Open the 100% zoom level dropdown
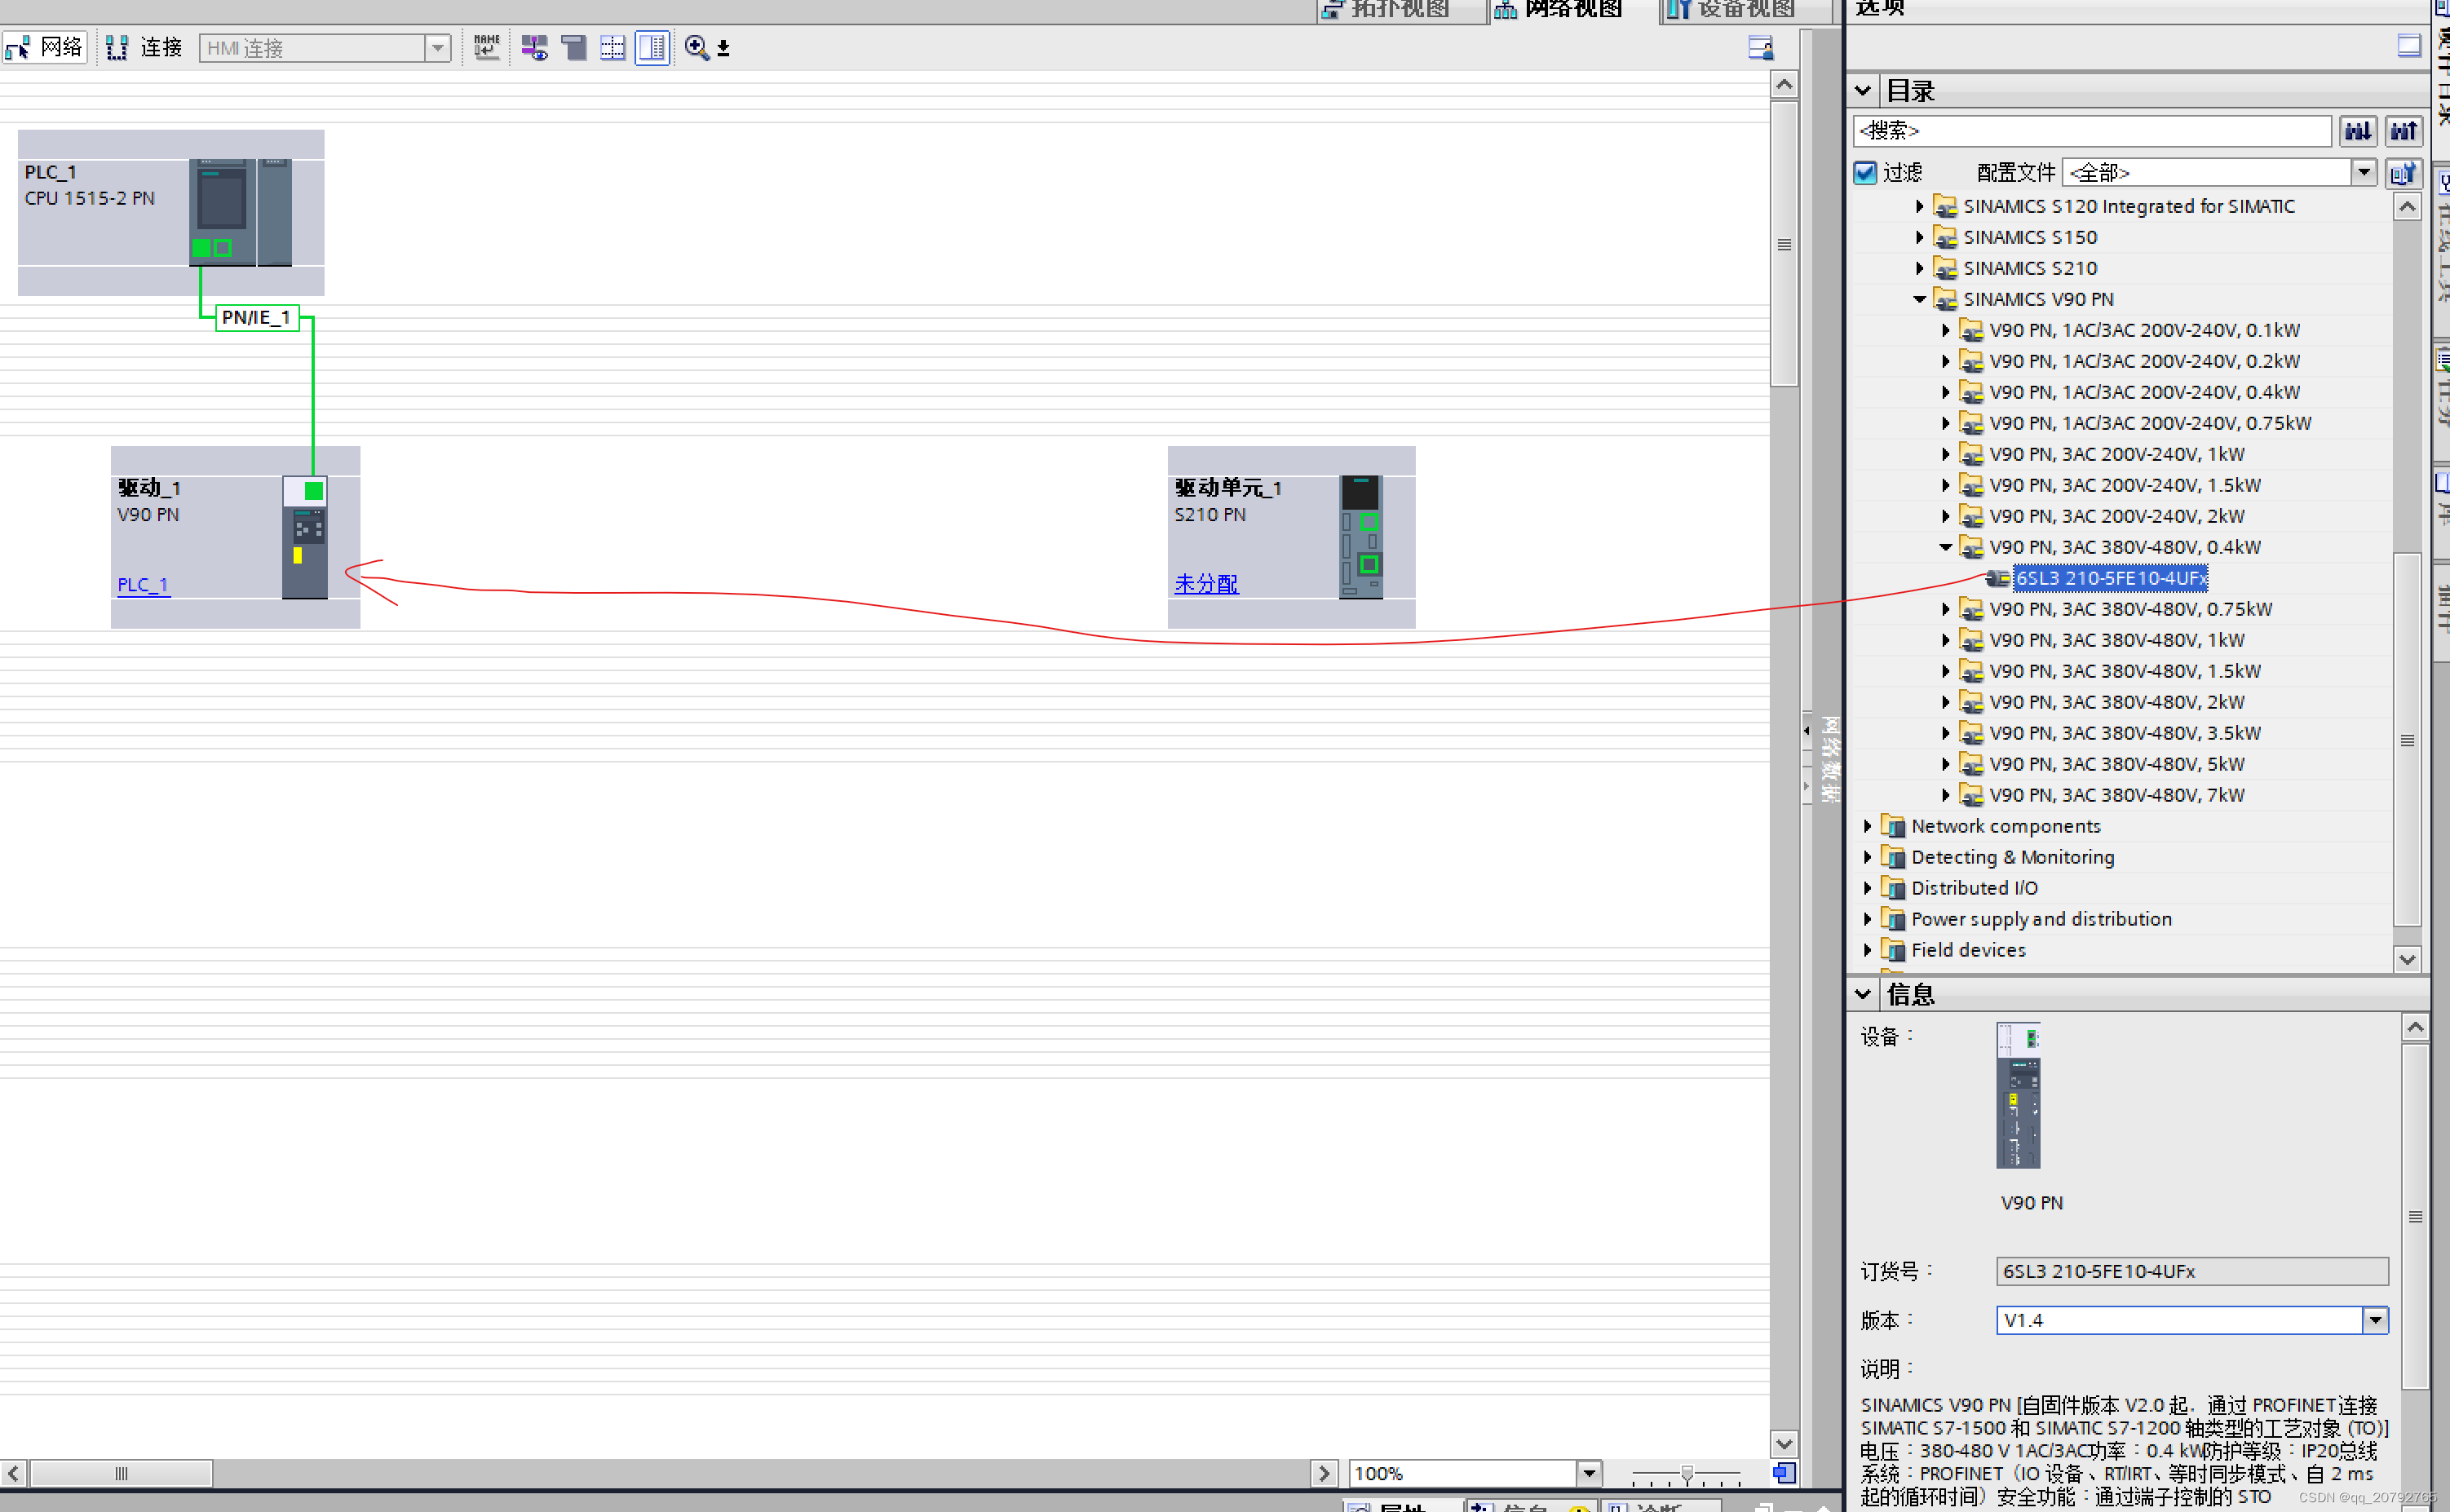This screenshot has width=2450, height=1512. pos(1589,1473)
